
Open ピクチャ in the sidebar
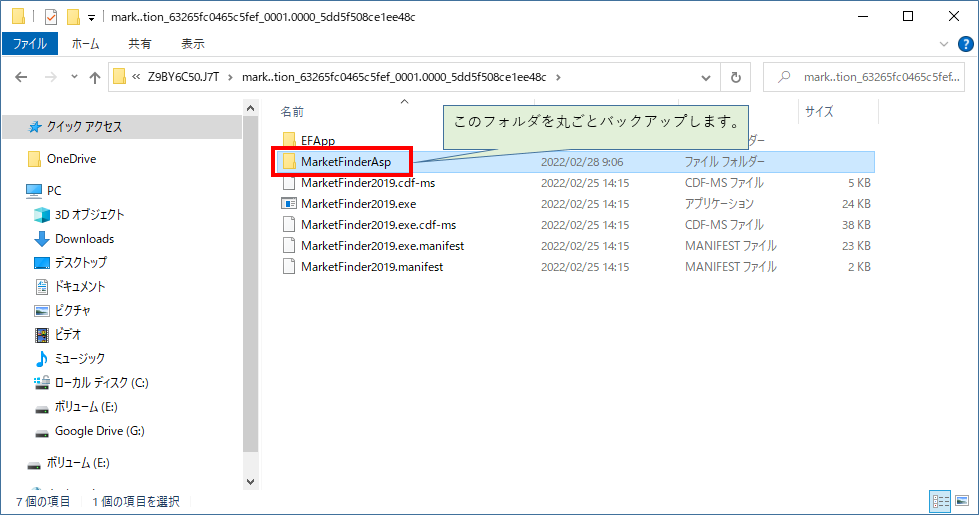pyautogui.click(x=72, y=310)
